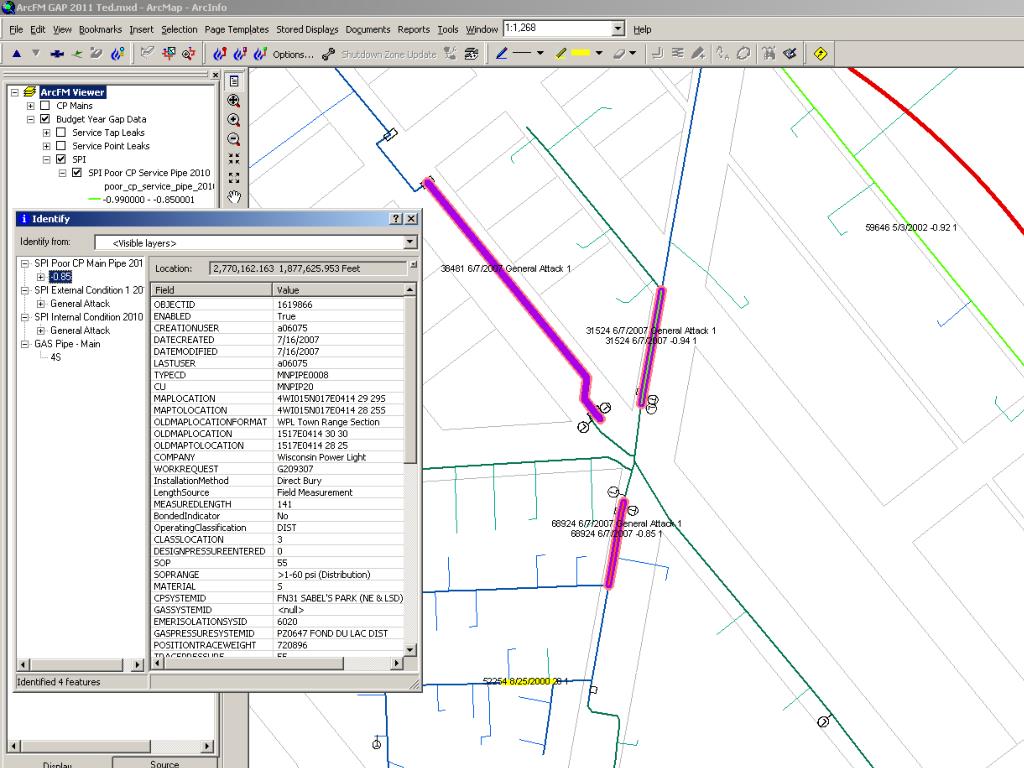Image resolution: width=1024 pixels, height=768 pixels.
Task: Select the fixed zoom in magnifier tool
Action: tap(234, 101)
